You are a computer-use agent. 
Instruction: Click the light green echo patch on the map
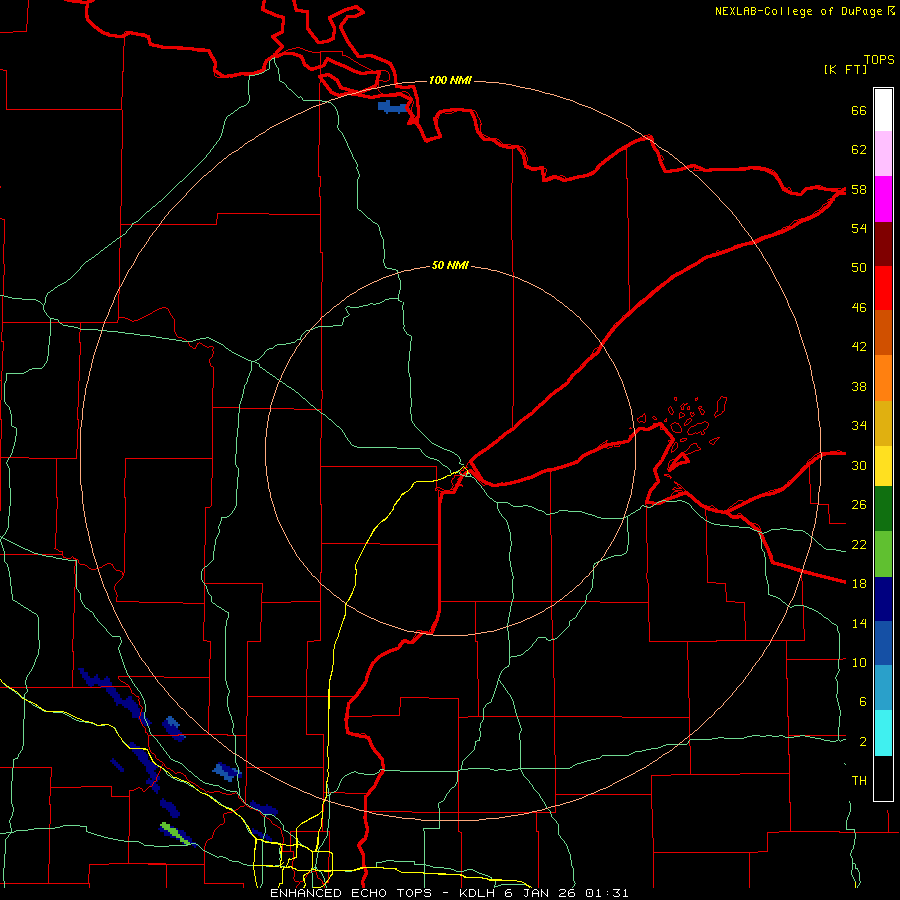(174, 832)
